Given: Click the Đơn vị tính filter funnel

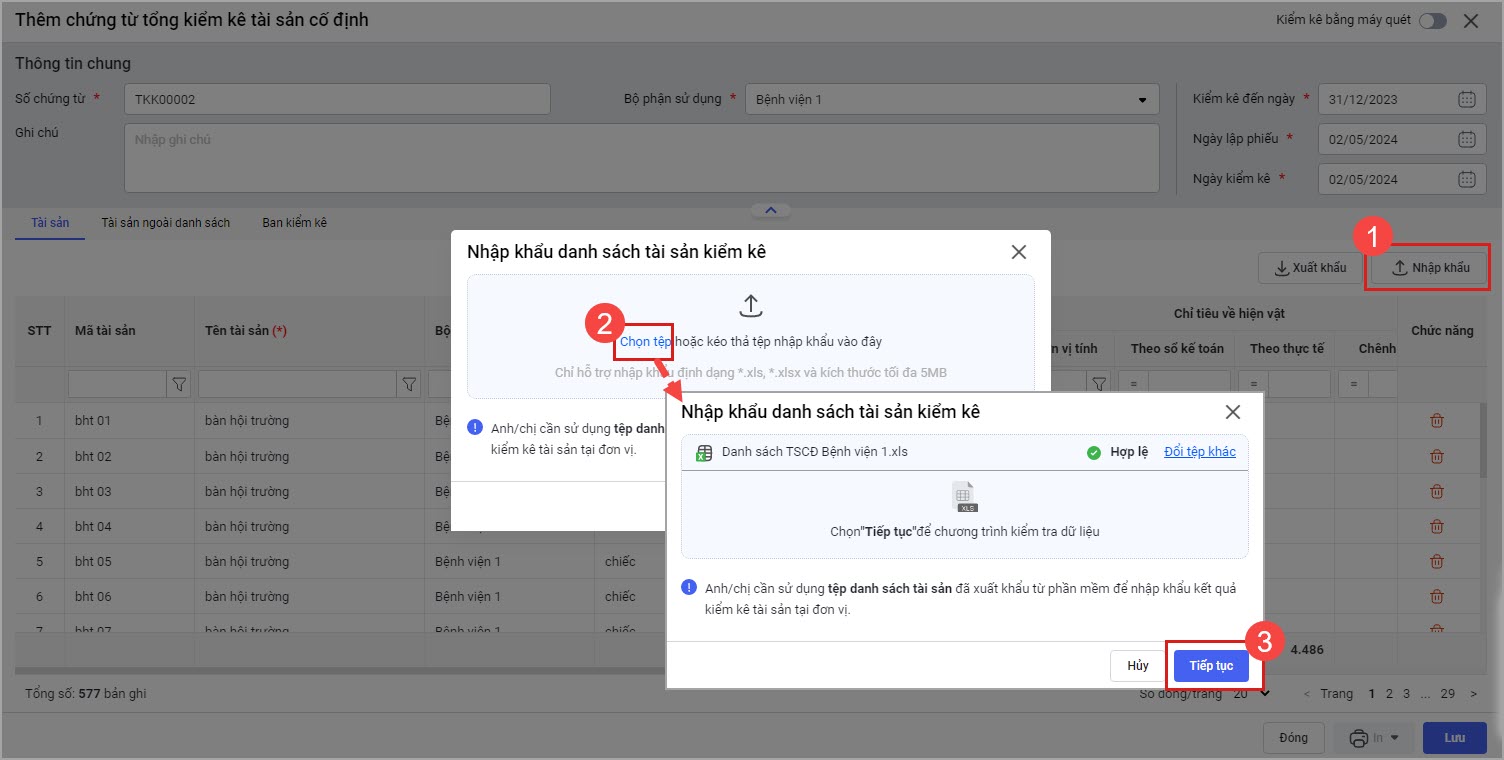Looking at the screenshot, I should [1099, 383].
